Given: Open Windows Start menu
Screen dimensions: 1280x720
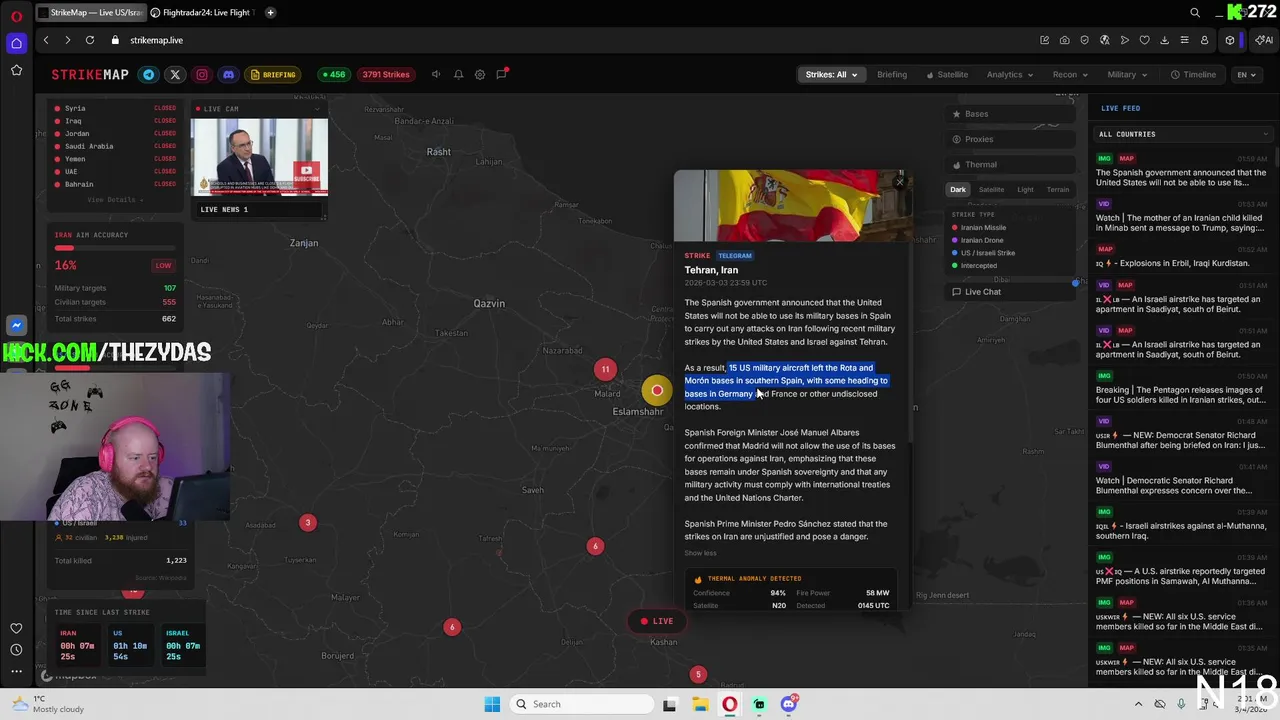Looking at the screenshot, I should [x=492, y=704].
